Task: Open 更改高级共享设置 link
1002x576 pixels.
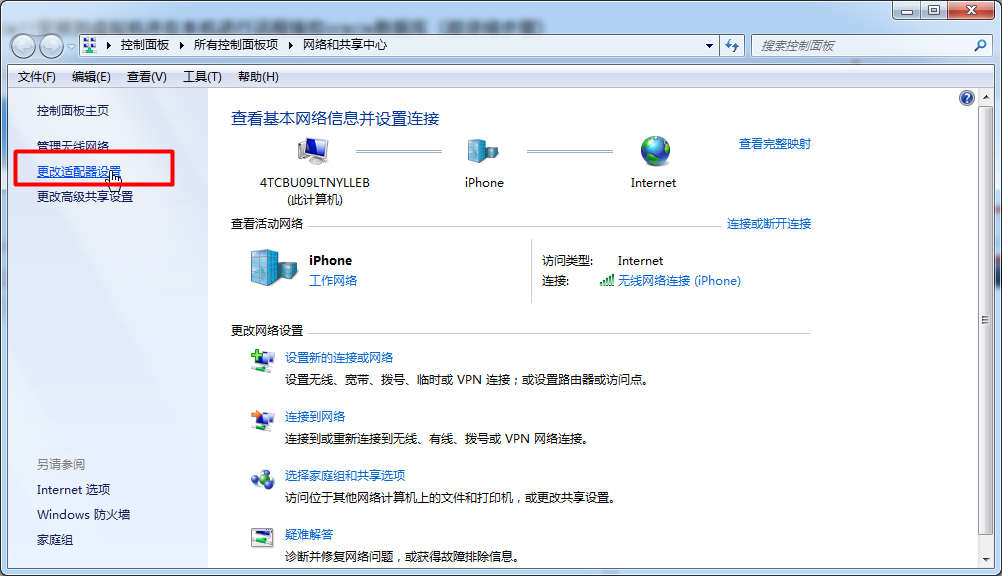Action: pos(85,197)
